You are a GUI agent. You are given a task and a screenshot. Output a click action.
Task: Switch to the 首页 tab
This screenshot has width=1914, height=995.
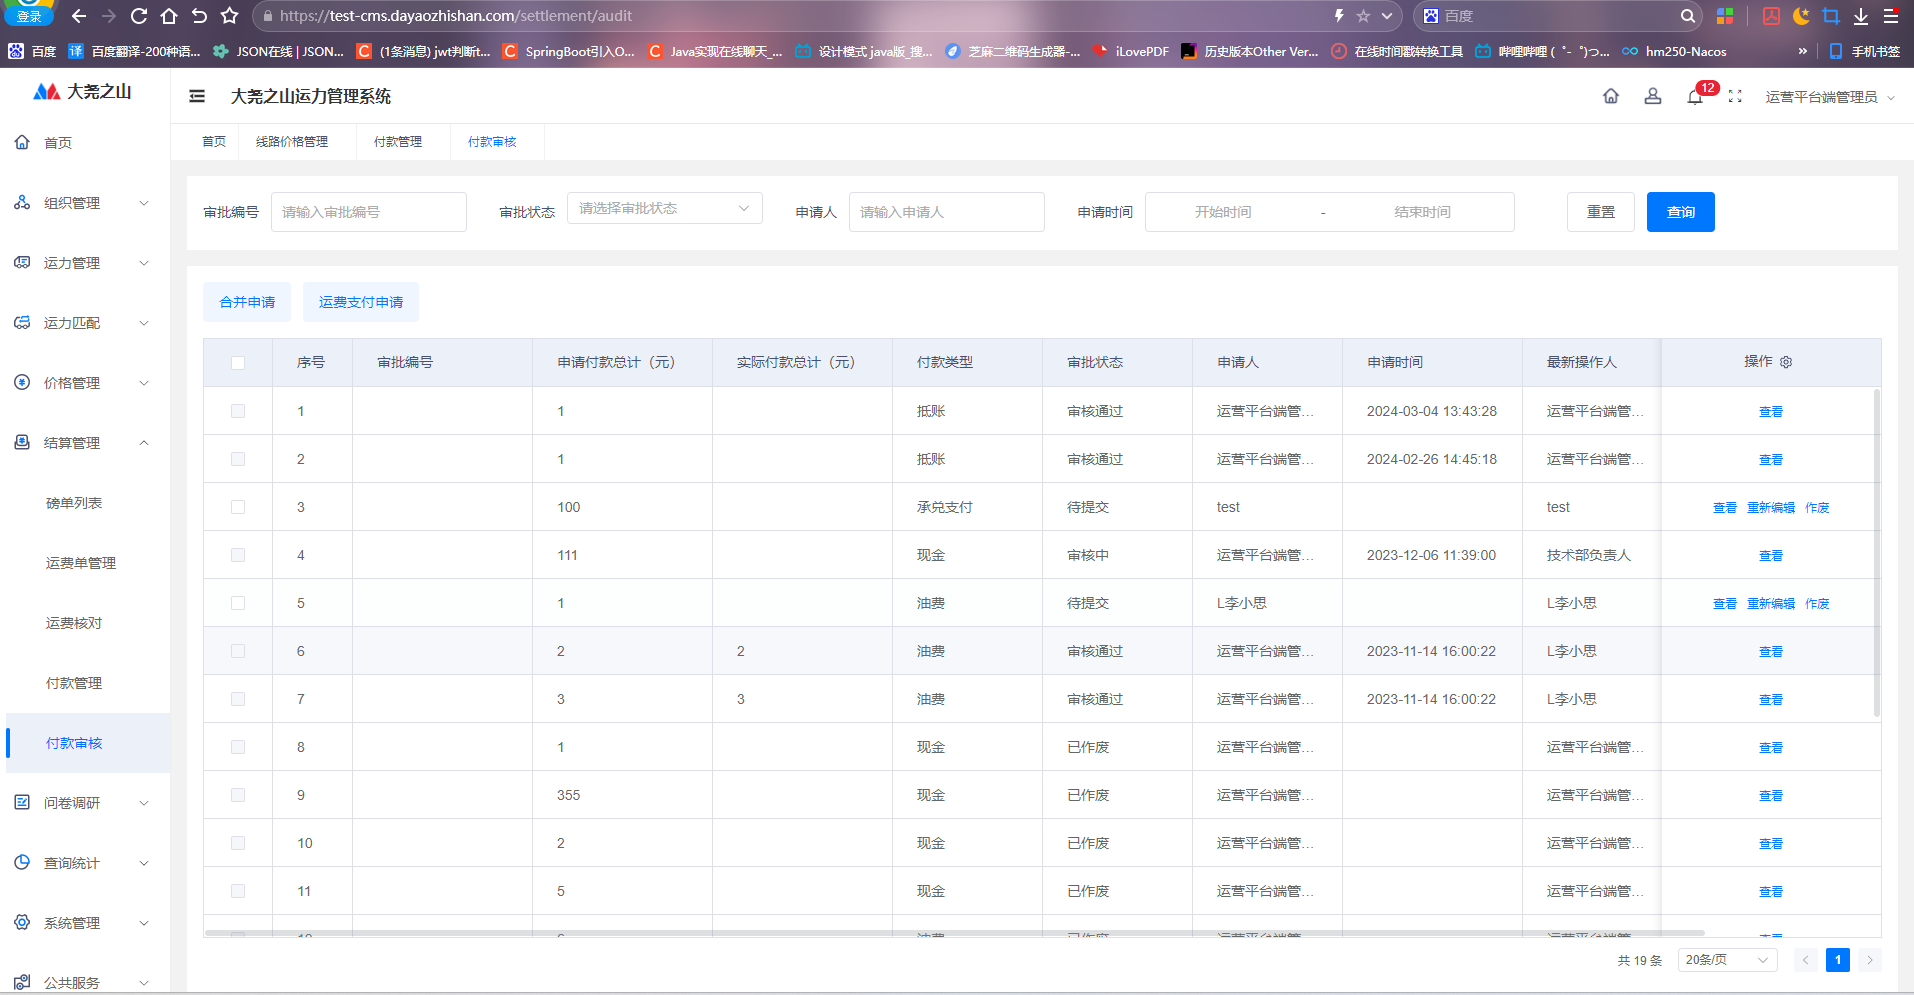coord(214,142)
